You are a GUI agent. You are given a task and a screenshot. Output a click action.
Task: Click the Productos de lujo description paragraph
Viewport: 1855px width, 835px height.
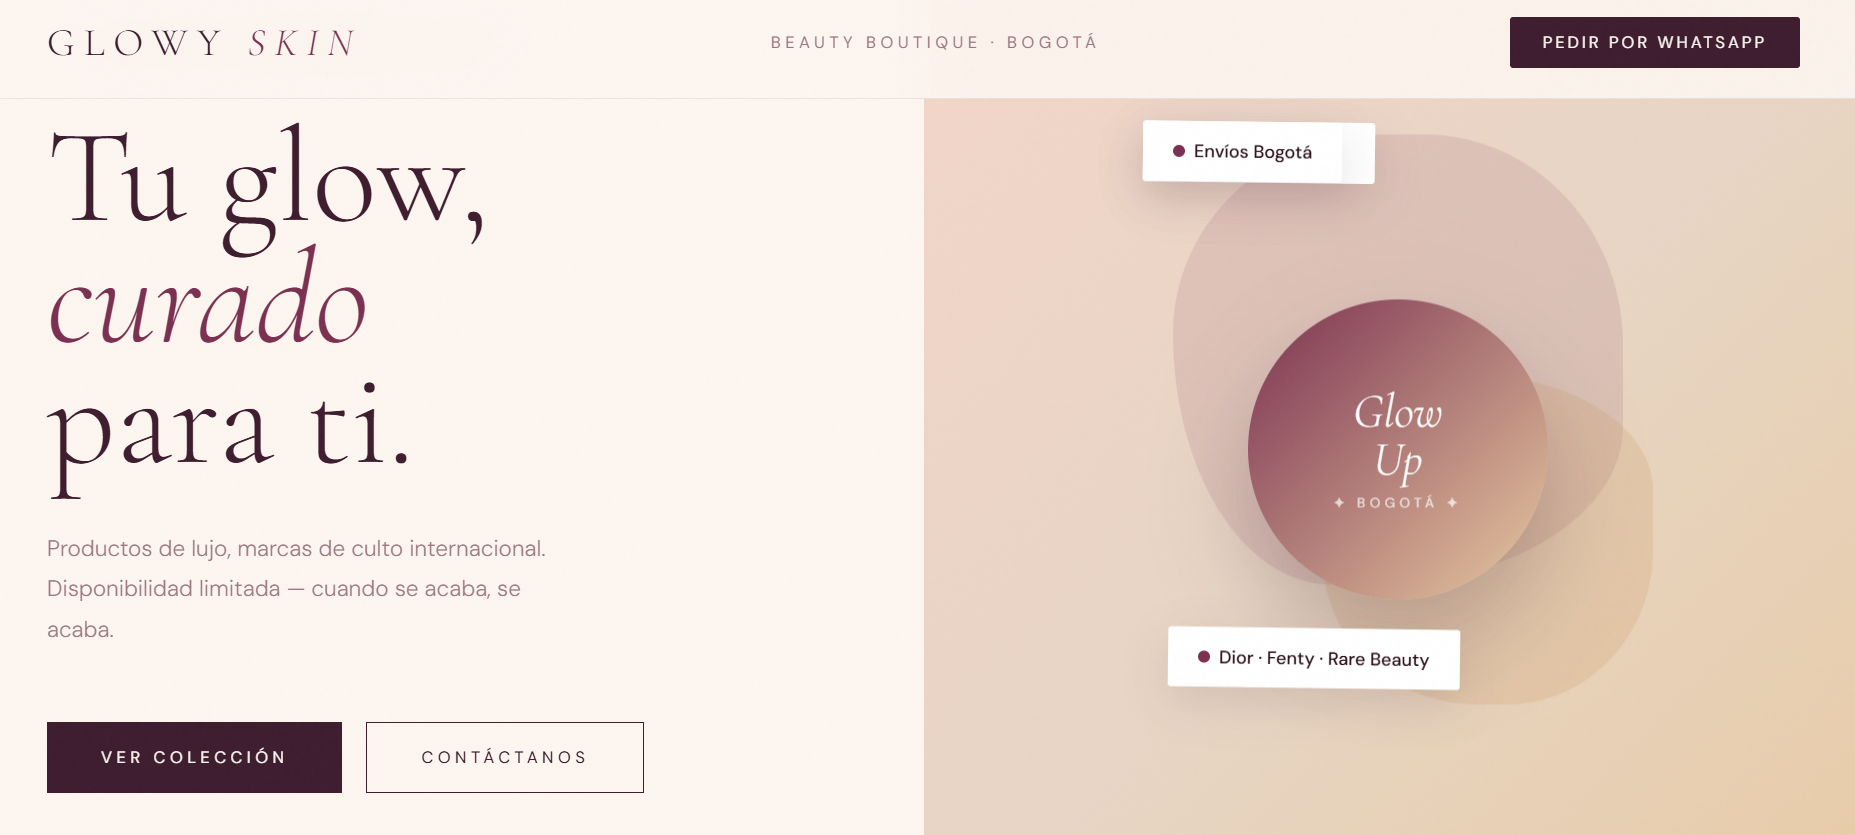tap(296, 589)
